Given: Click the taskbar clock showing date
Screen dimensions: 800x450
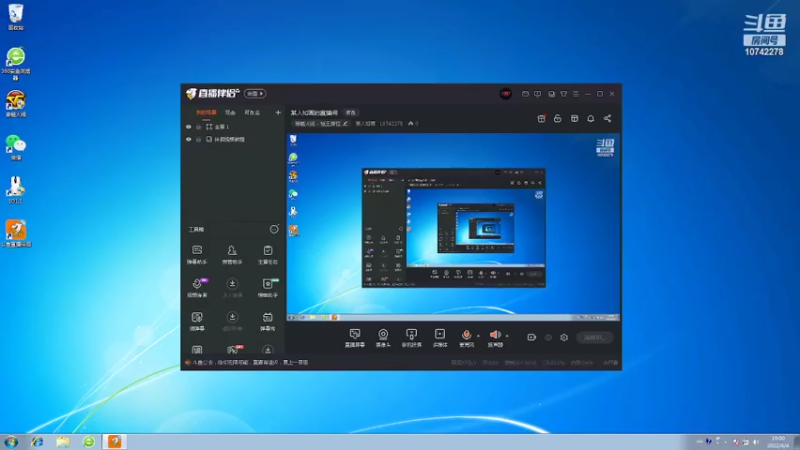Looking at the screenshot, I should point(778,442).
